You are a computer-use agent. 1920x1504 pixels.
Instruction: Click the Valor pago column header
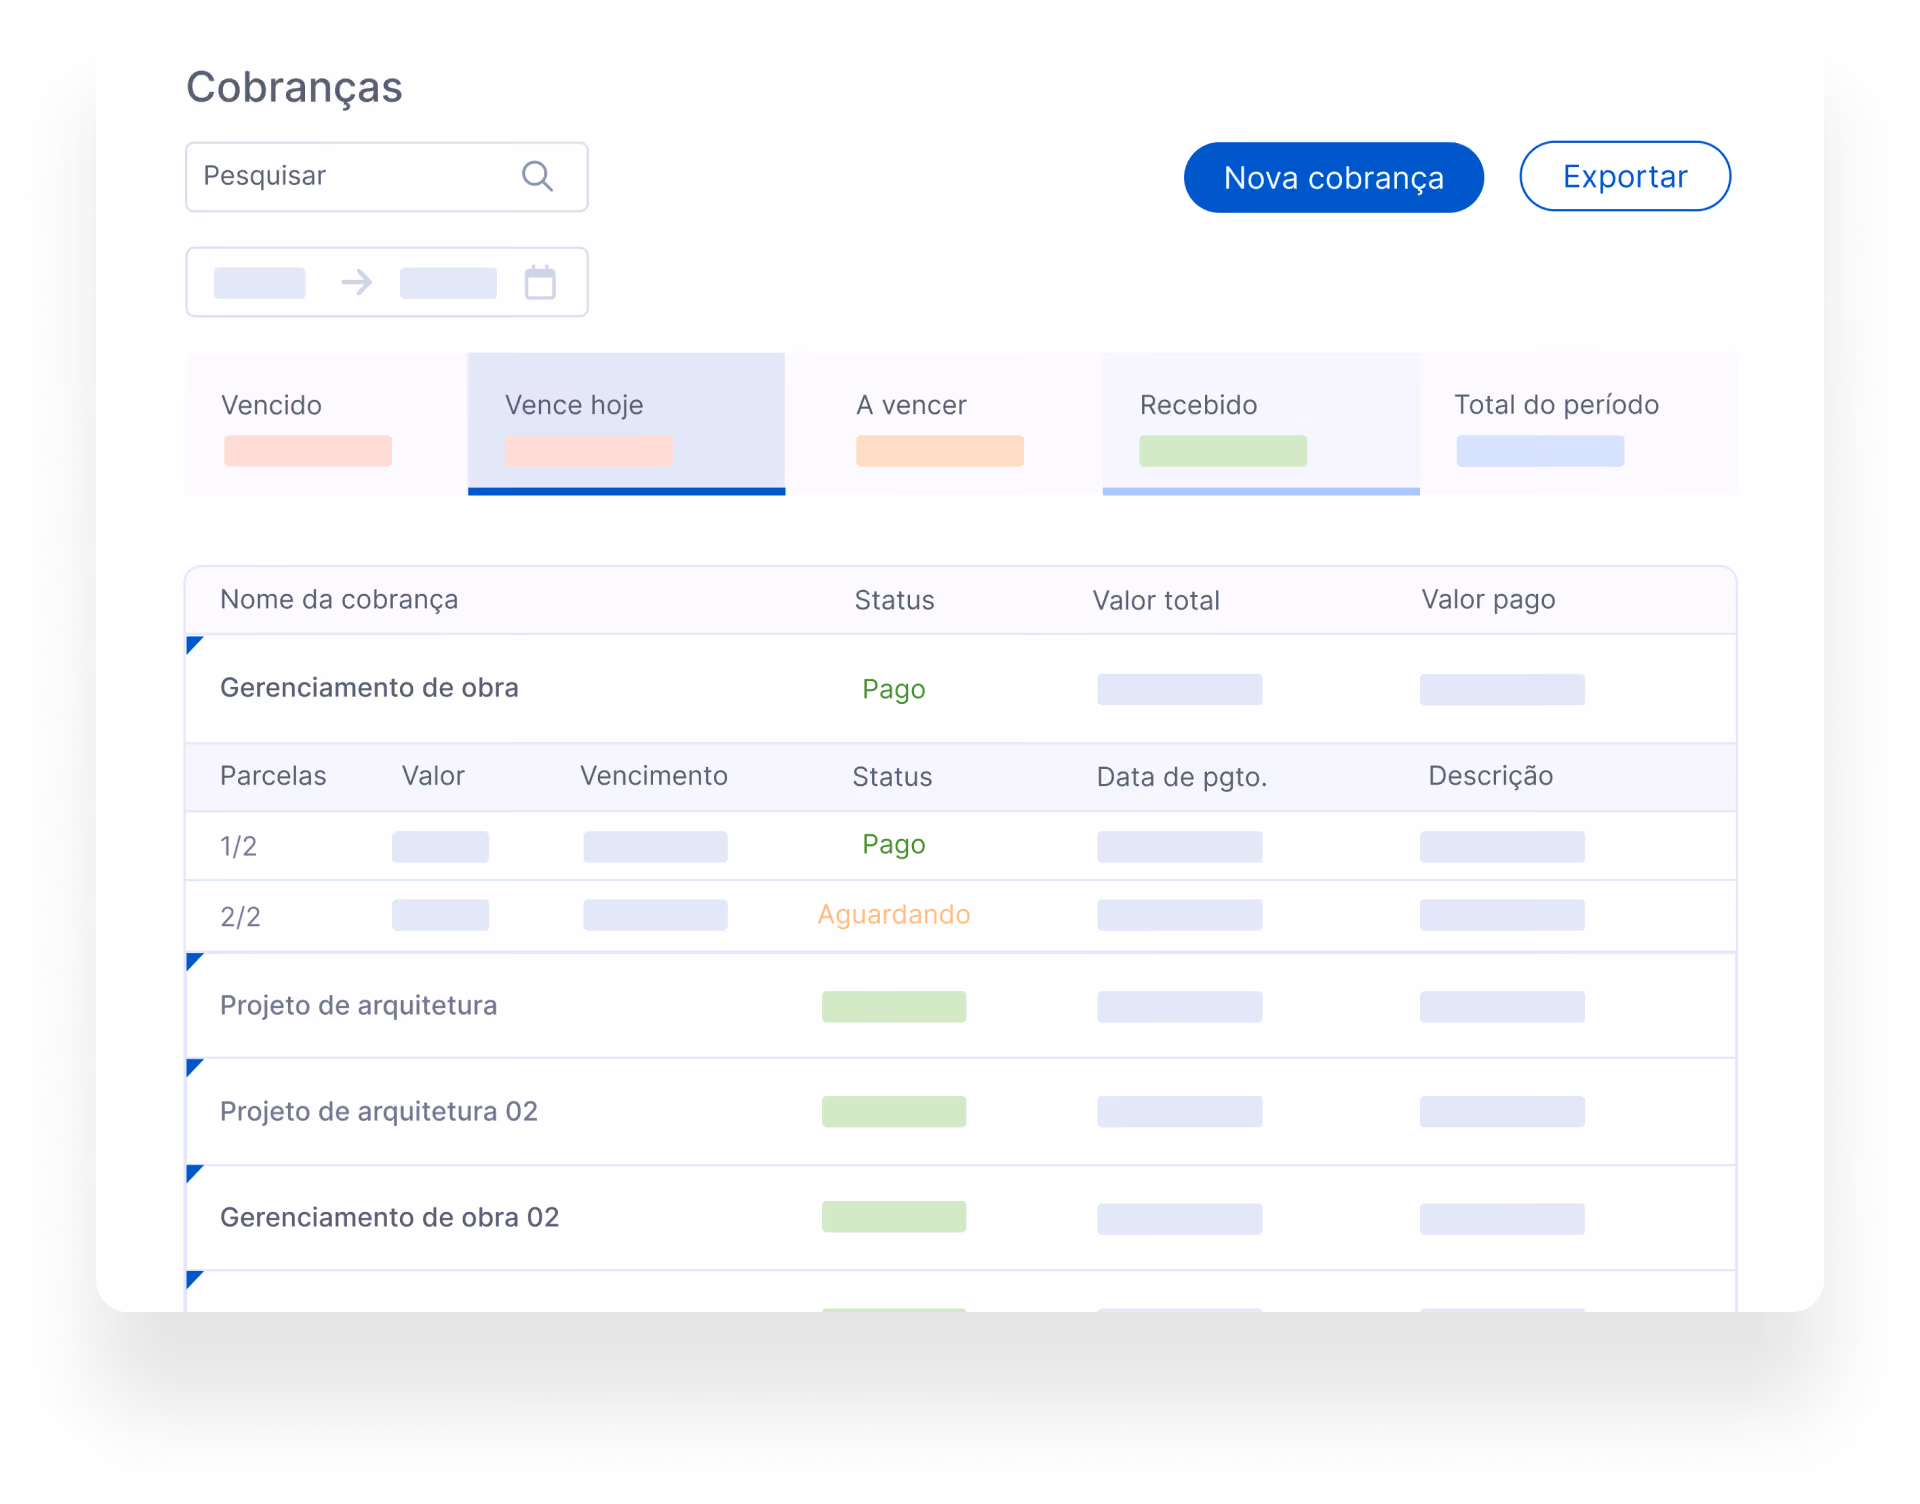click(x=1488, y=599)
